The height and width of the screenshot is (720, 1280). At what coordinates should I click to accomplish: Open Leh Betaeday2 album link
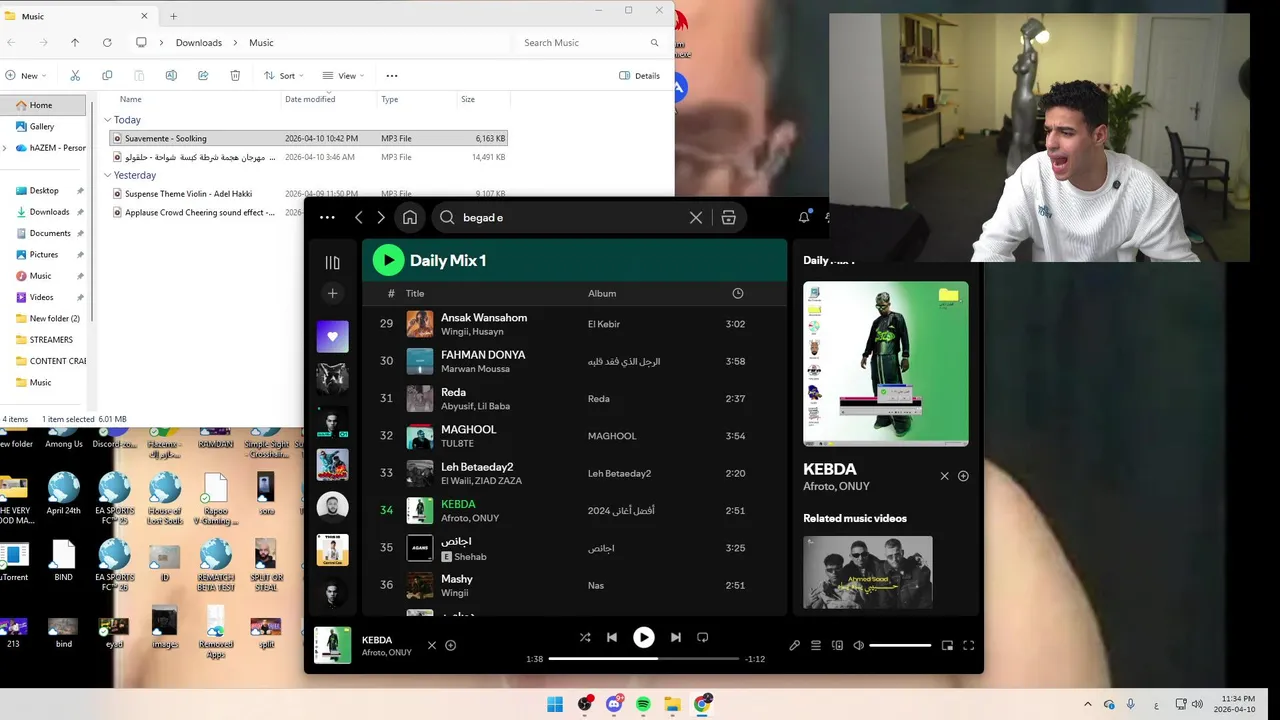pyautogui.click(x=619, y=473)
